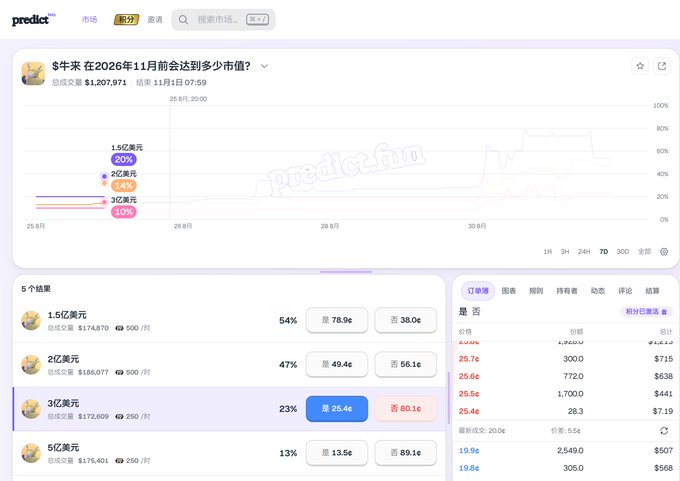Open the 1.5亿美元 outcome title

67,315
